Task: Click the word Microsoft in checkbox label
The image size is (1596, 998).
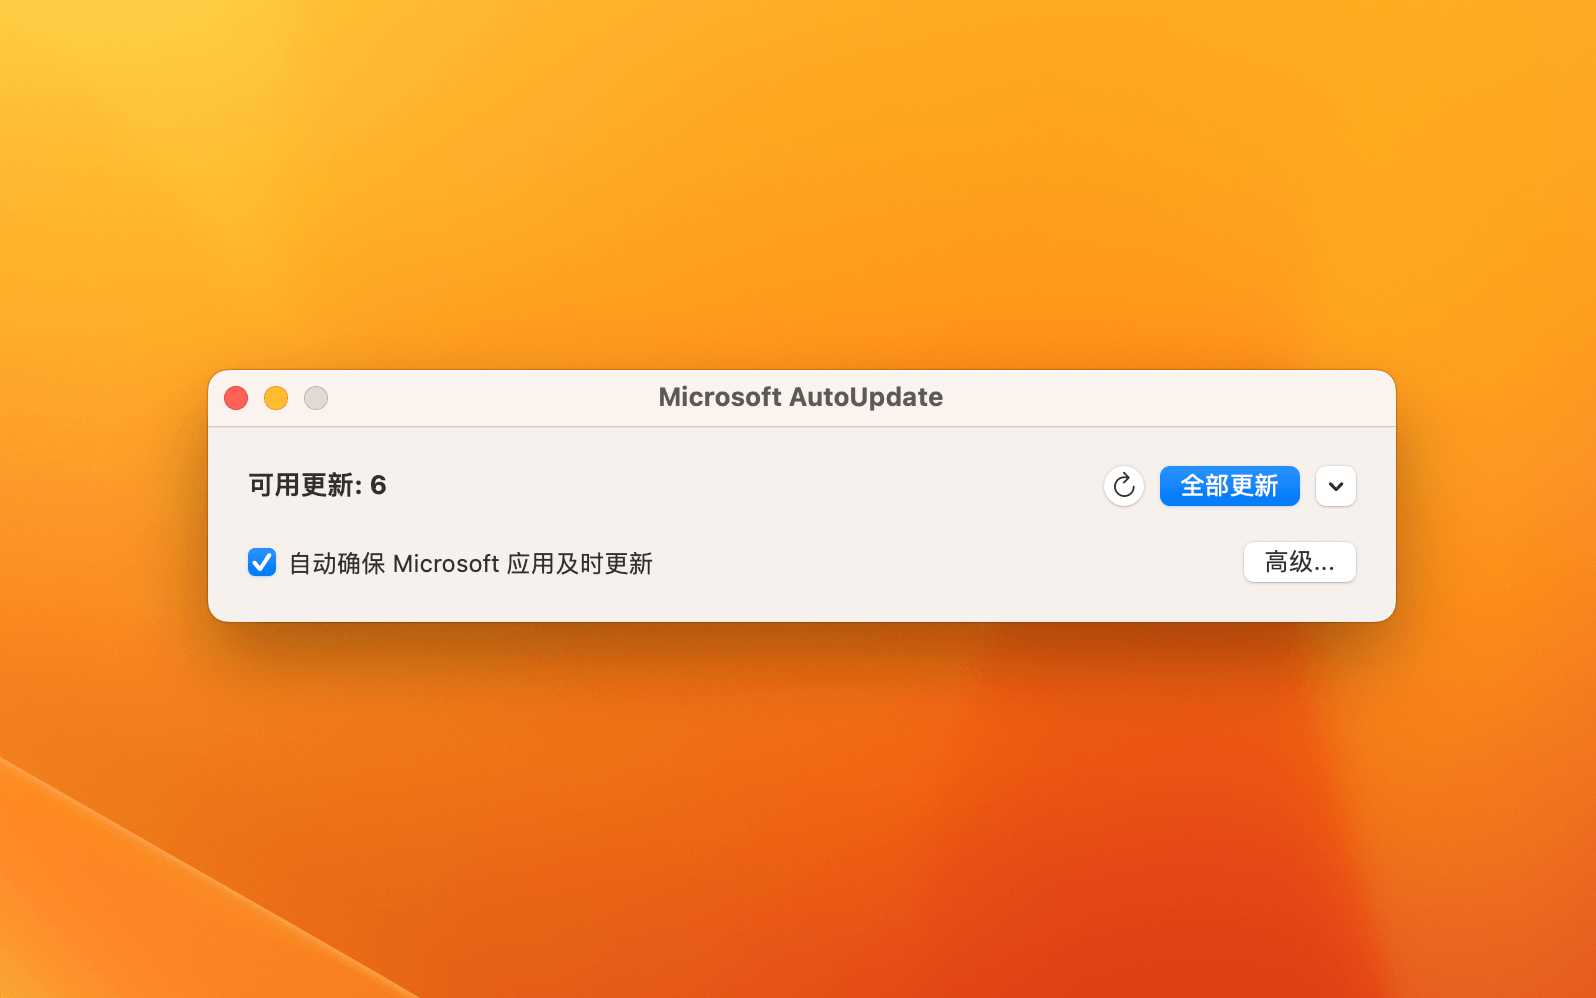Action: 446,564
